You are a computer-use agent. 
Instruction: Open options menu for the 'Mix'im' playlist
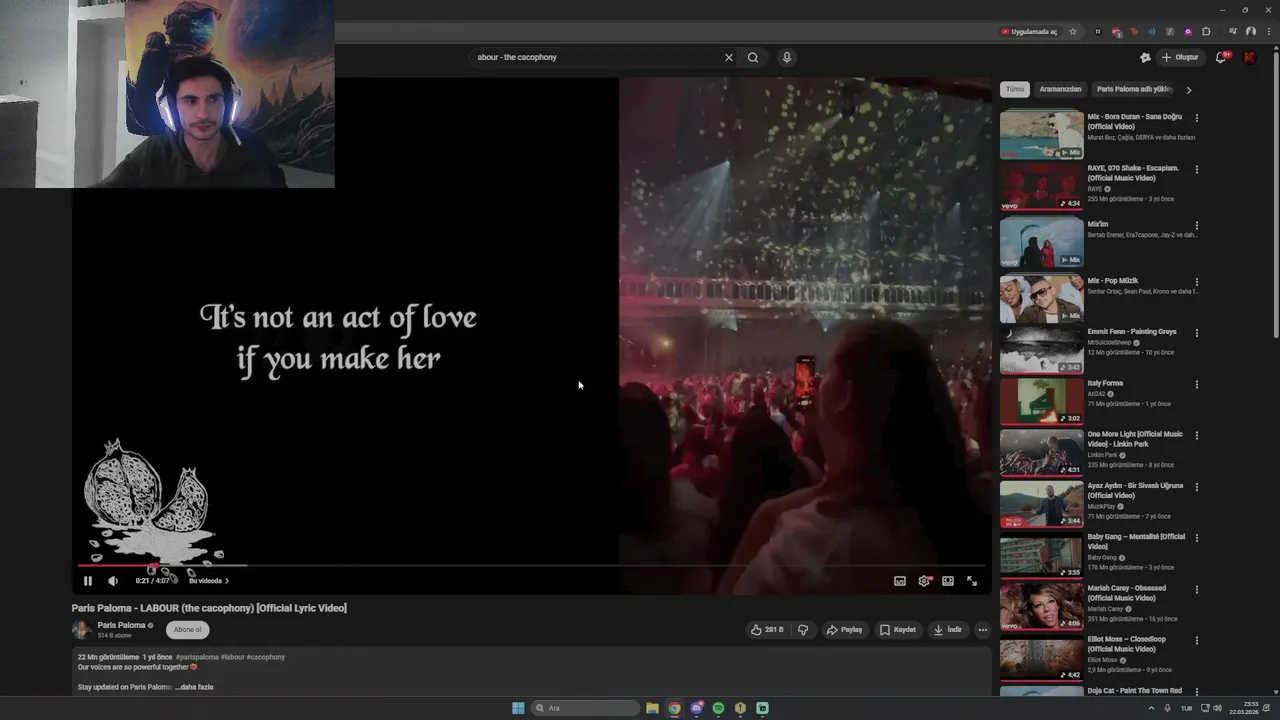(x=1196, y=226)
